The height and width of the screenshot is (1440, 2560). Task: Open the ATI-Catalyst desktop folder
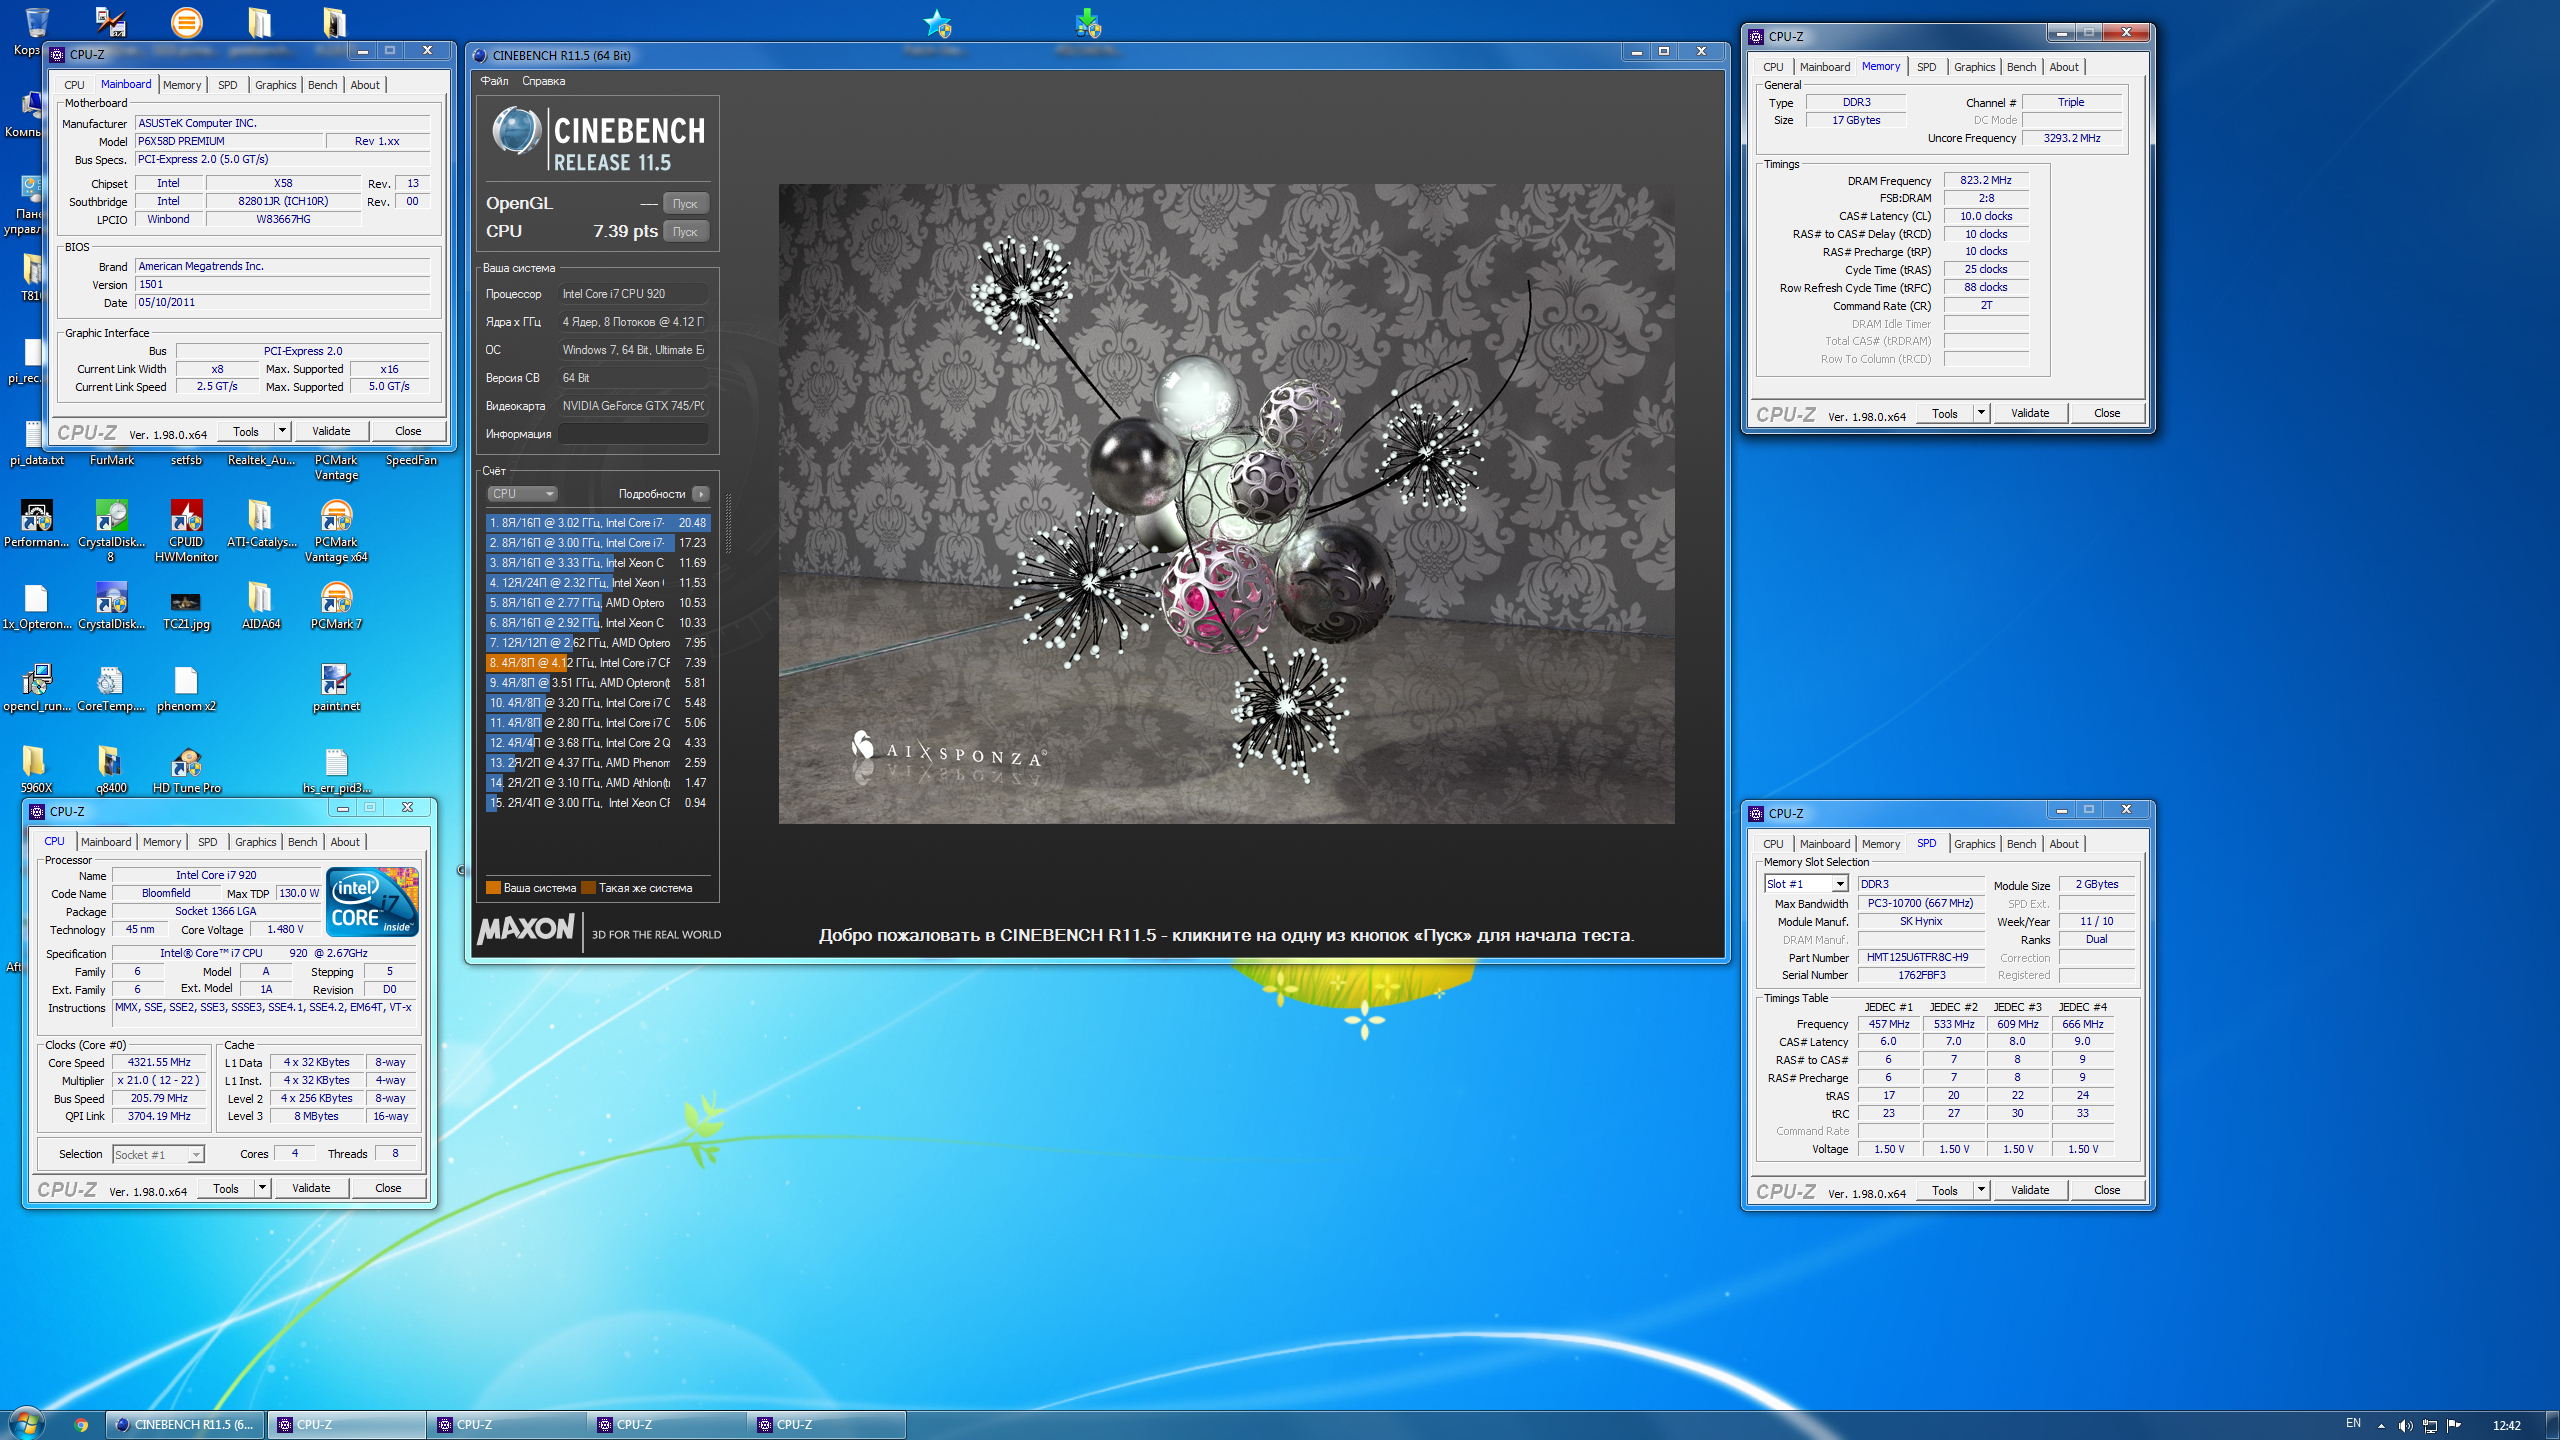(260, 523)
